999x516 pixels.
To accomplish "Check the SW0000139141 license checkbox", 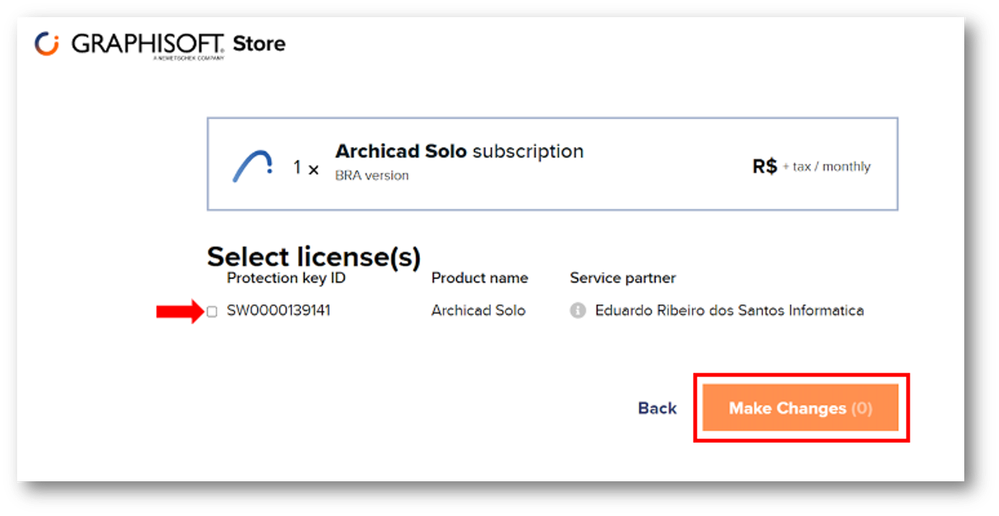I will (x=212, y=312).
